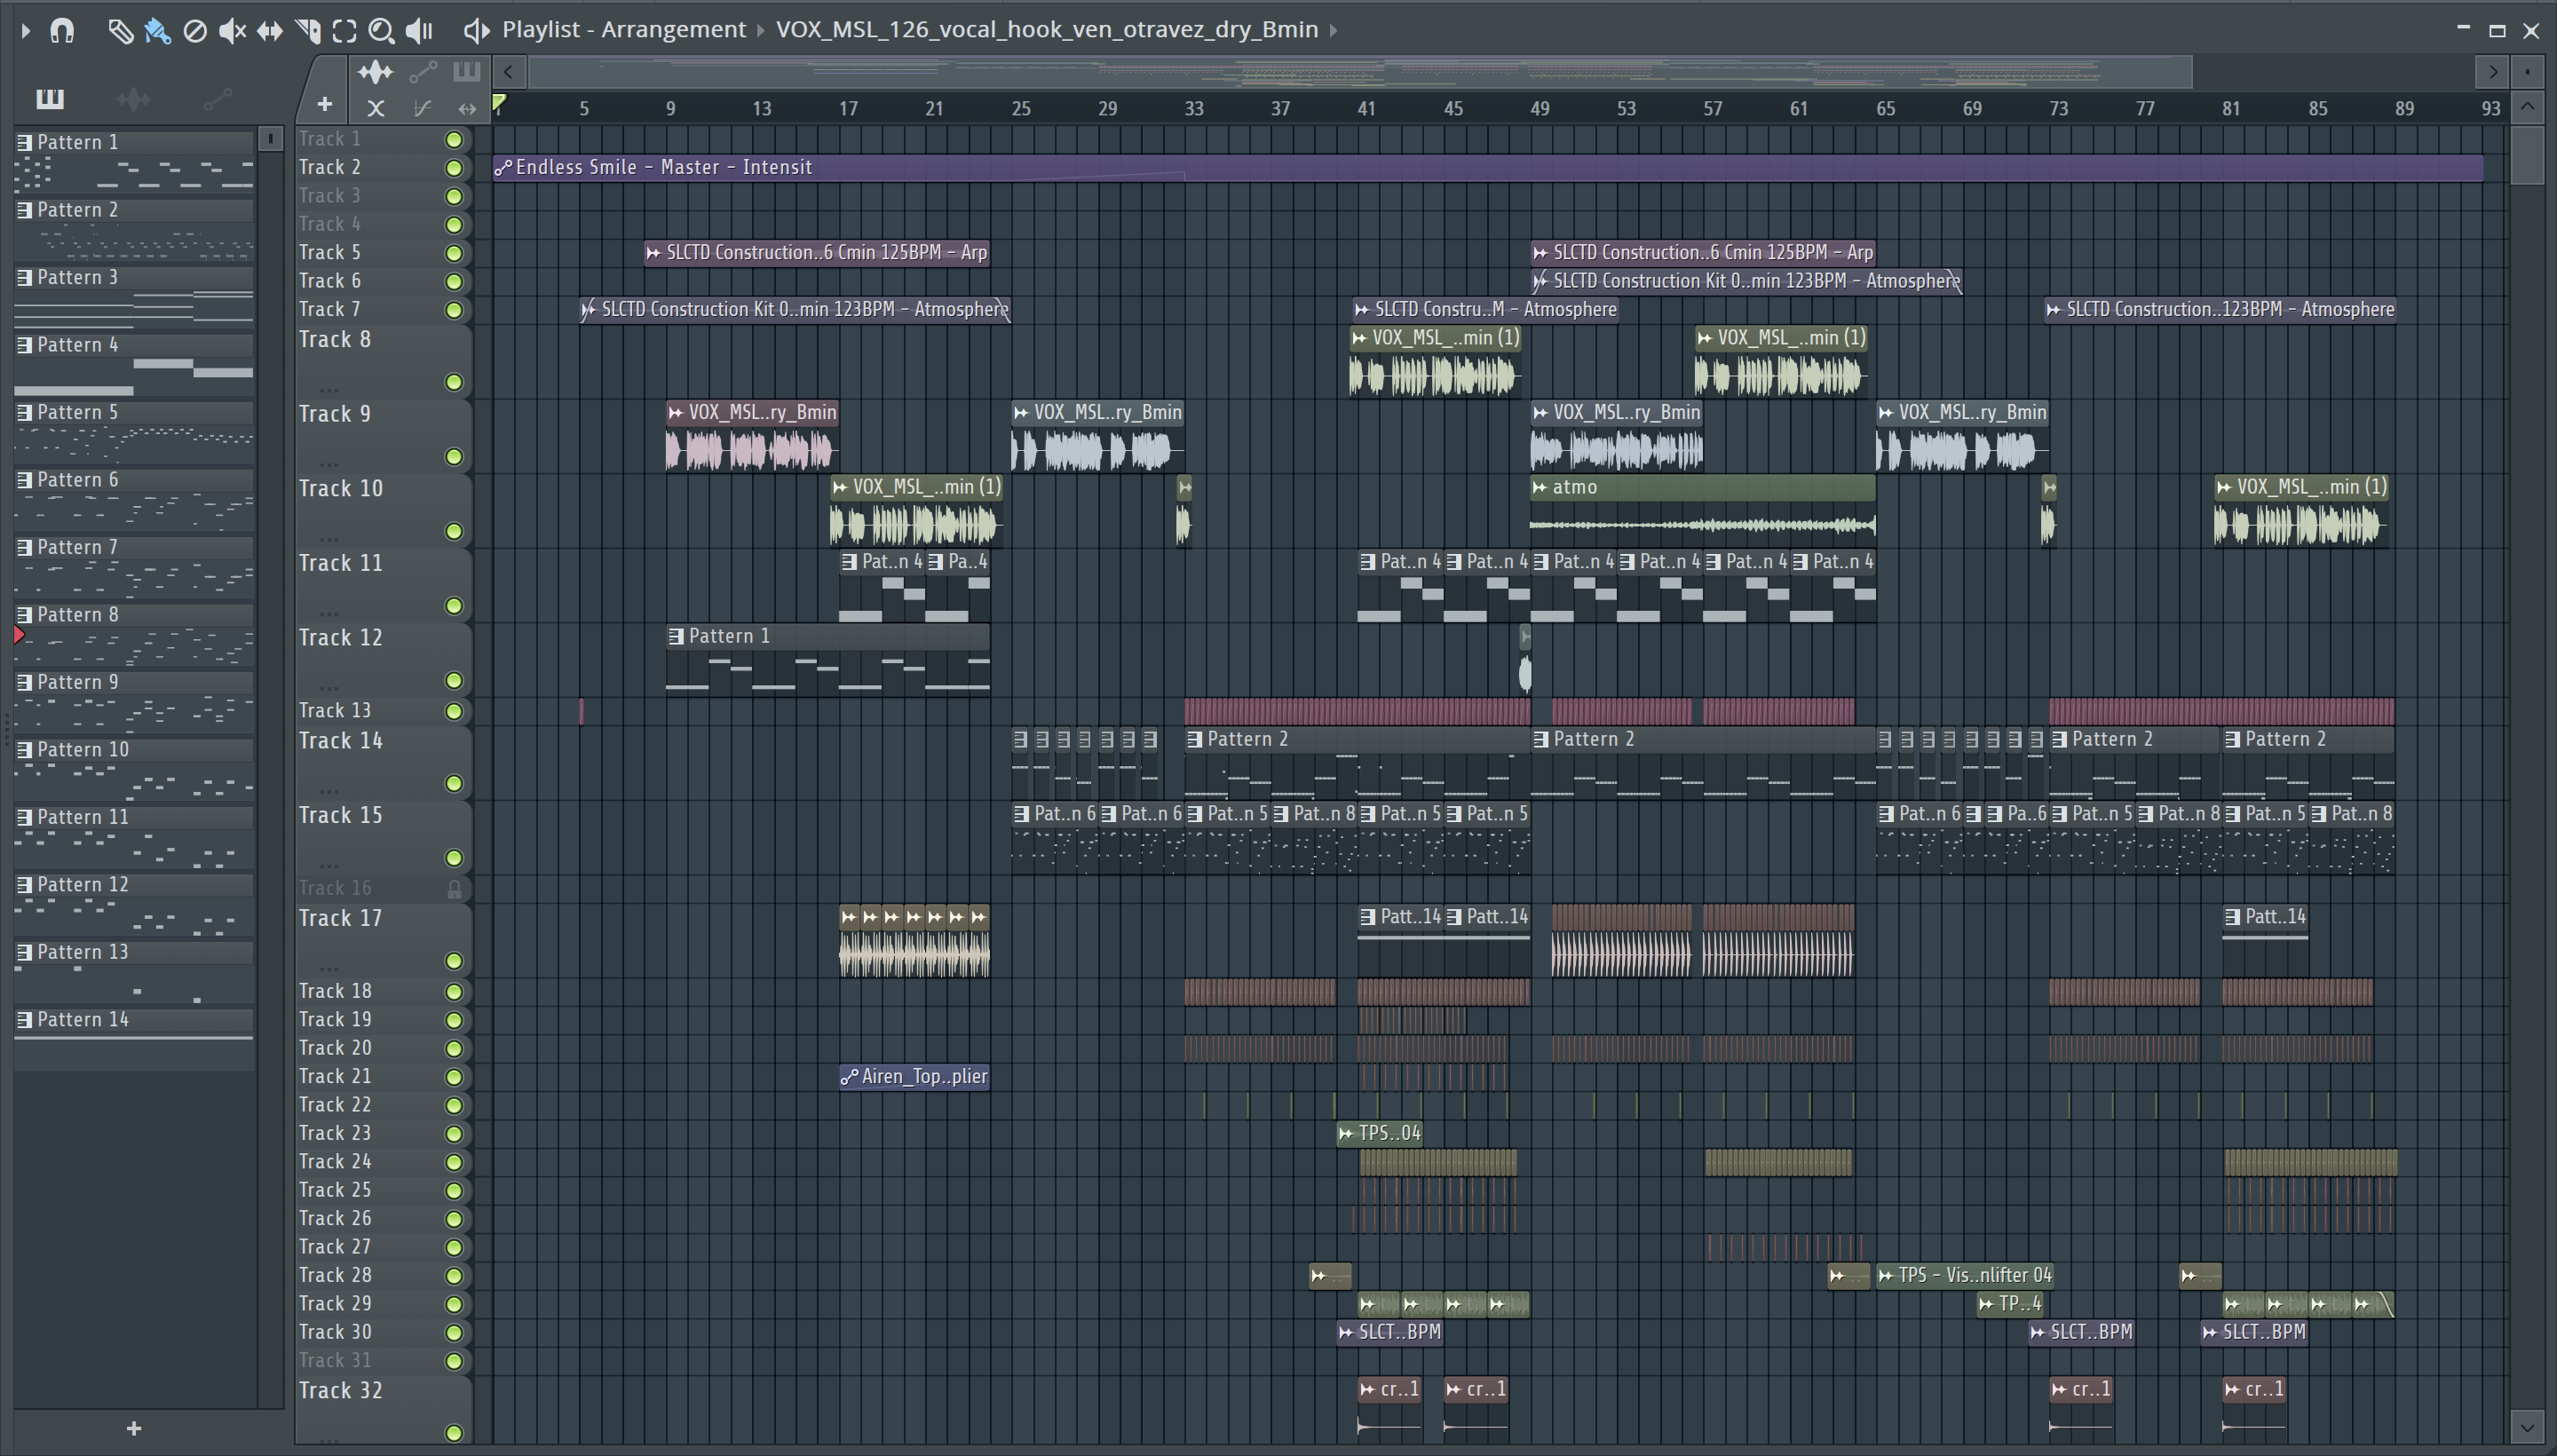The height and width of the screenshot is (1456, 2557).
Task: Toggle the snap magnet icon
Action: pyautogui.click(x=62, y=31)
